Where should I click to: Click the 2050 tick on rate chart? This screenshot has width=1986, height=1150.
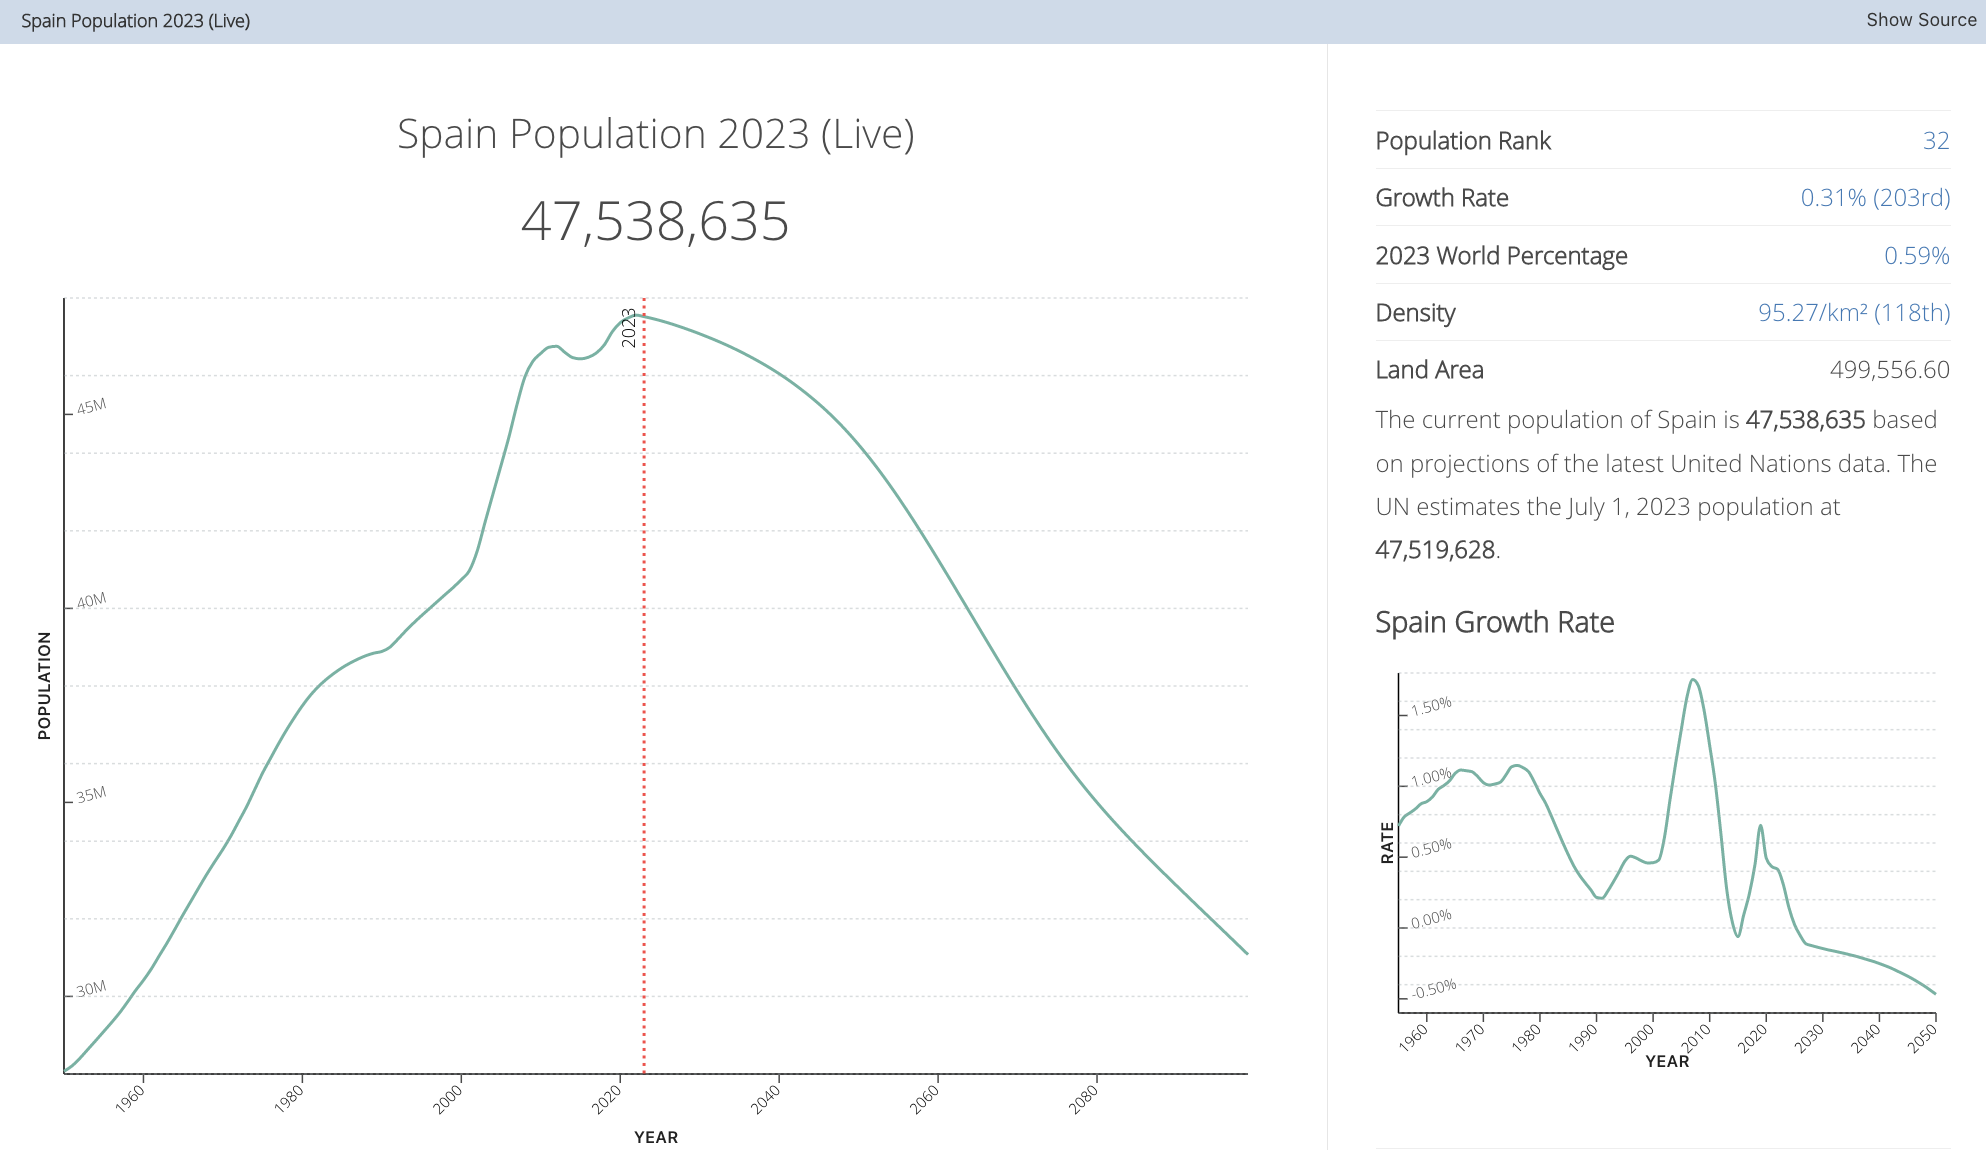tap(1922, 1038)
